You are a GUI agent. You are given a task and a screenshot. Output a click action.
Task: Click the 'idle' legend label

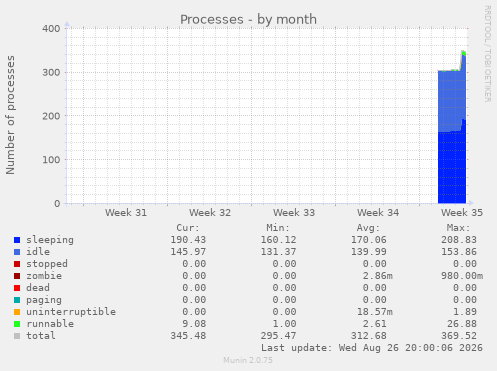38,252
